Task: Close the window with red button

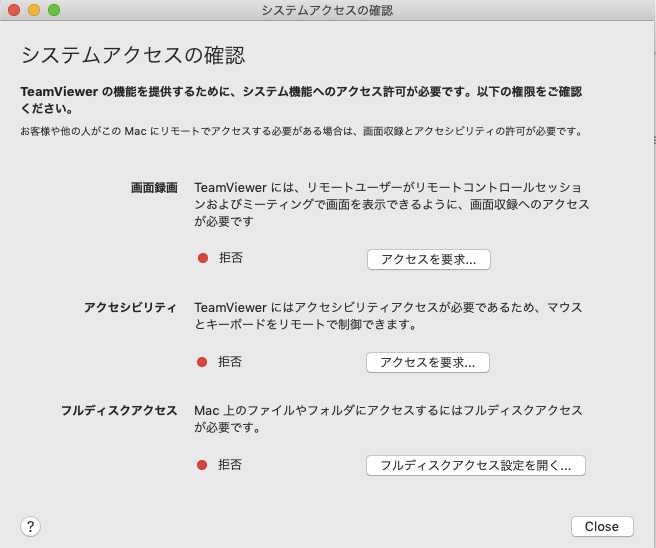Action: [x=14, y=10]
